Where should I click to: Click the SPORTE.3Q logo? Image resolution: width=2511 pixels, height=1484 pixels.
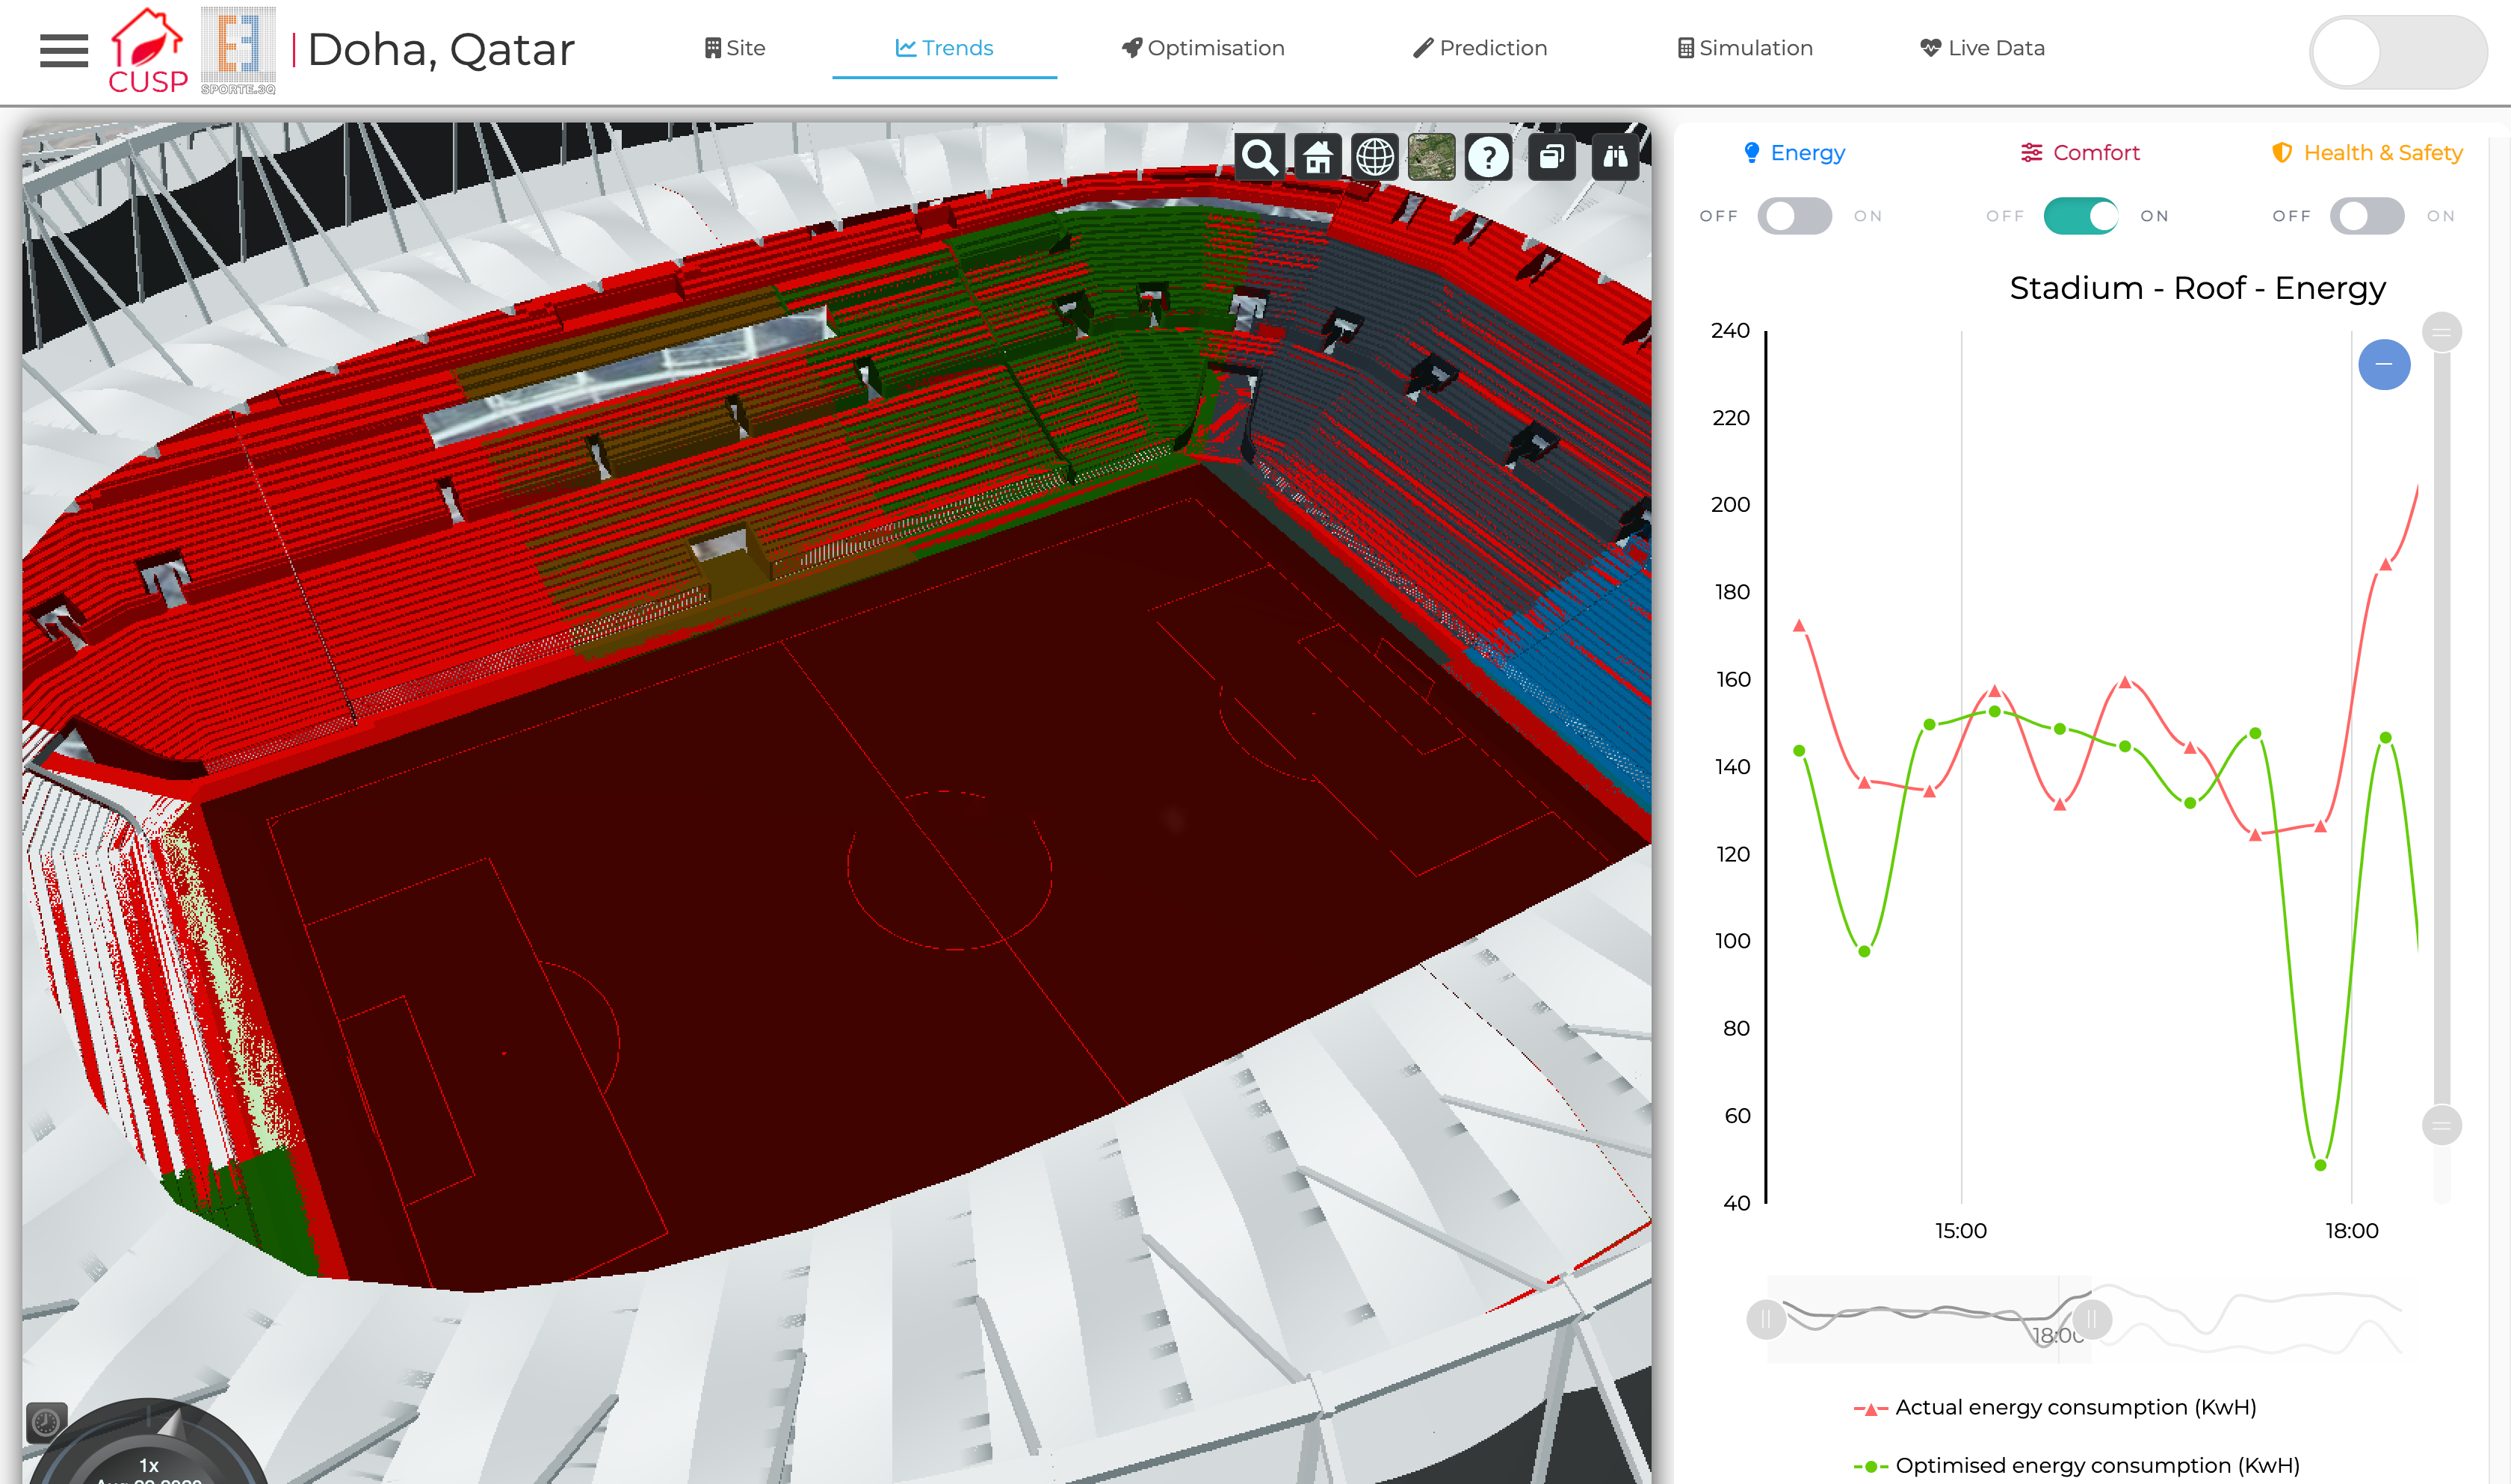pyautogui.click(x=238, y=50)
